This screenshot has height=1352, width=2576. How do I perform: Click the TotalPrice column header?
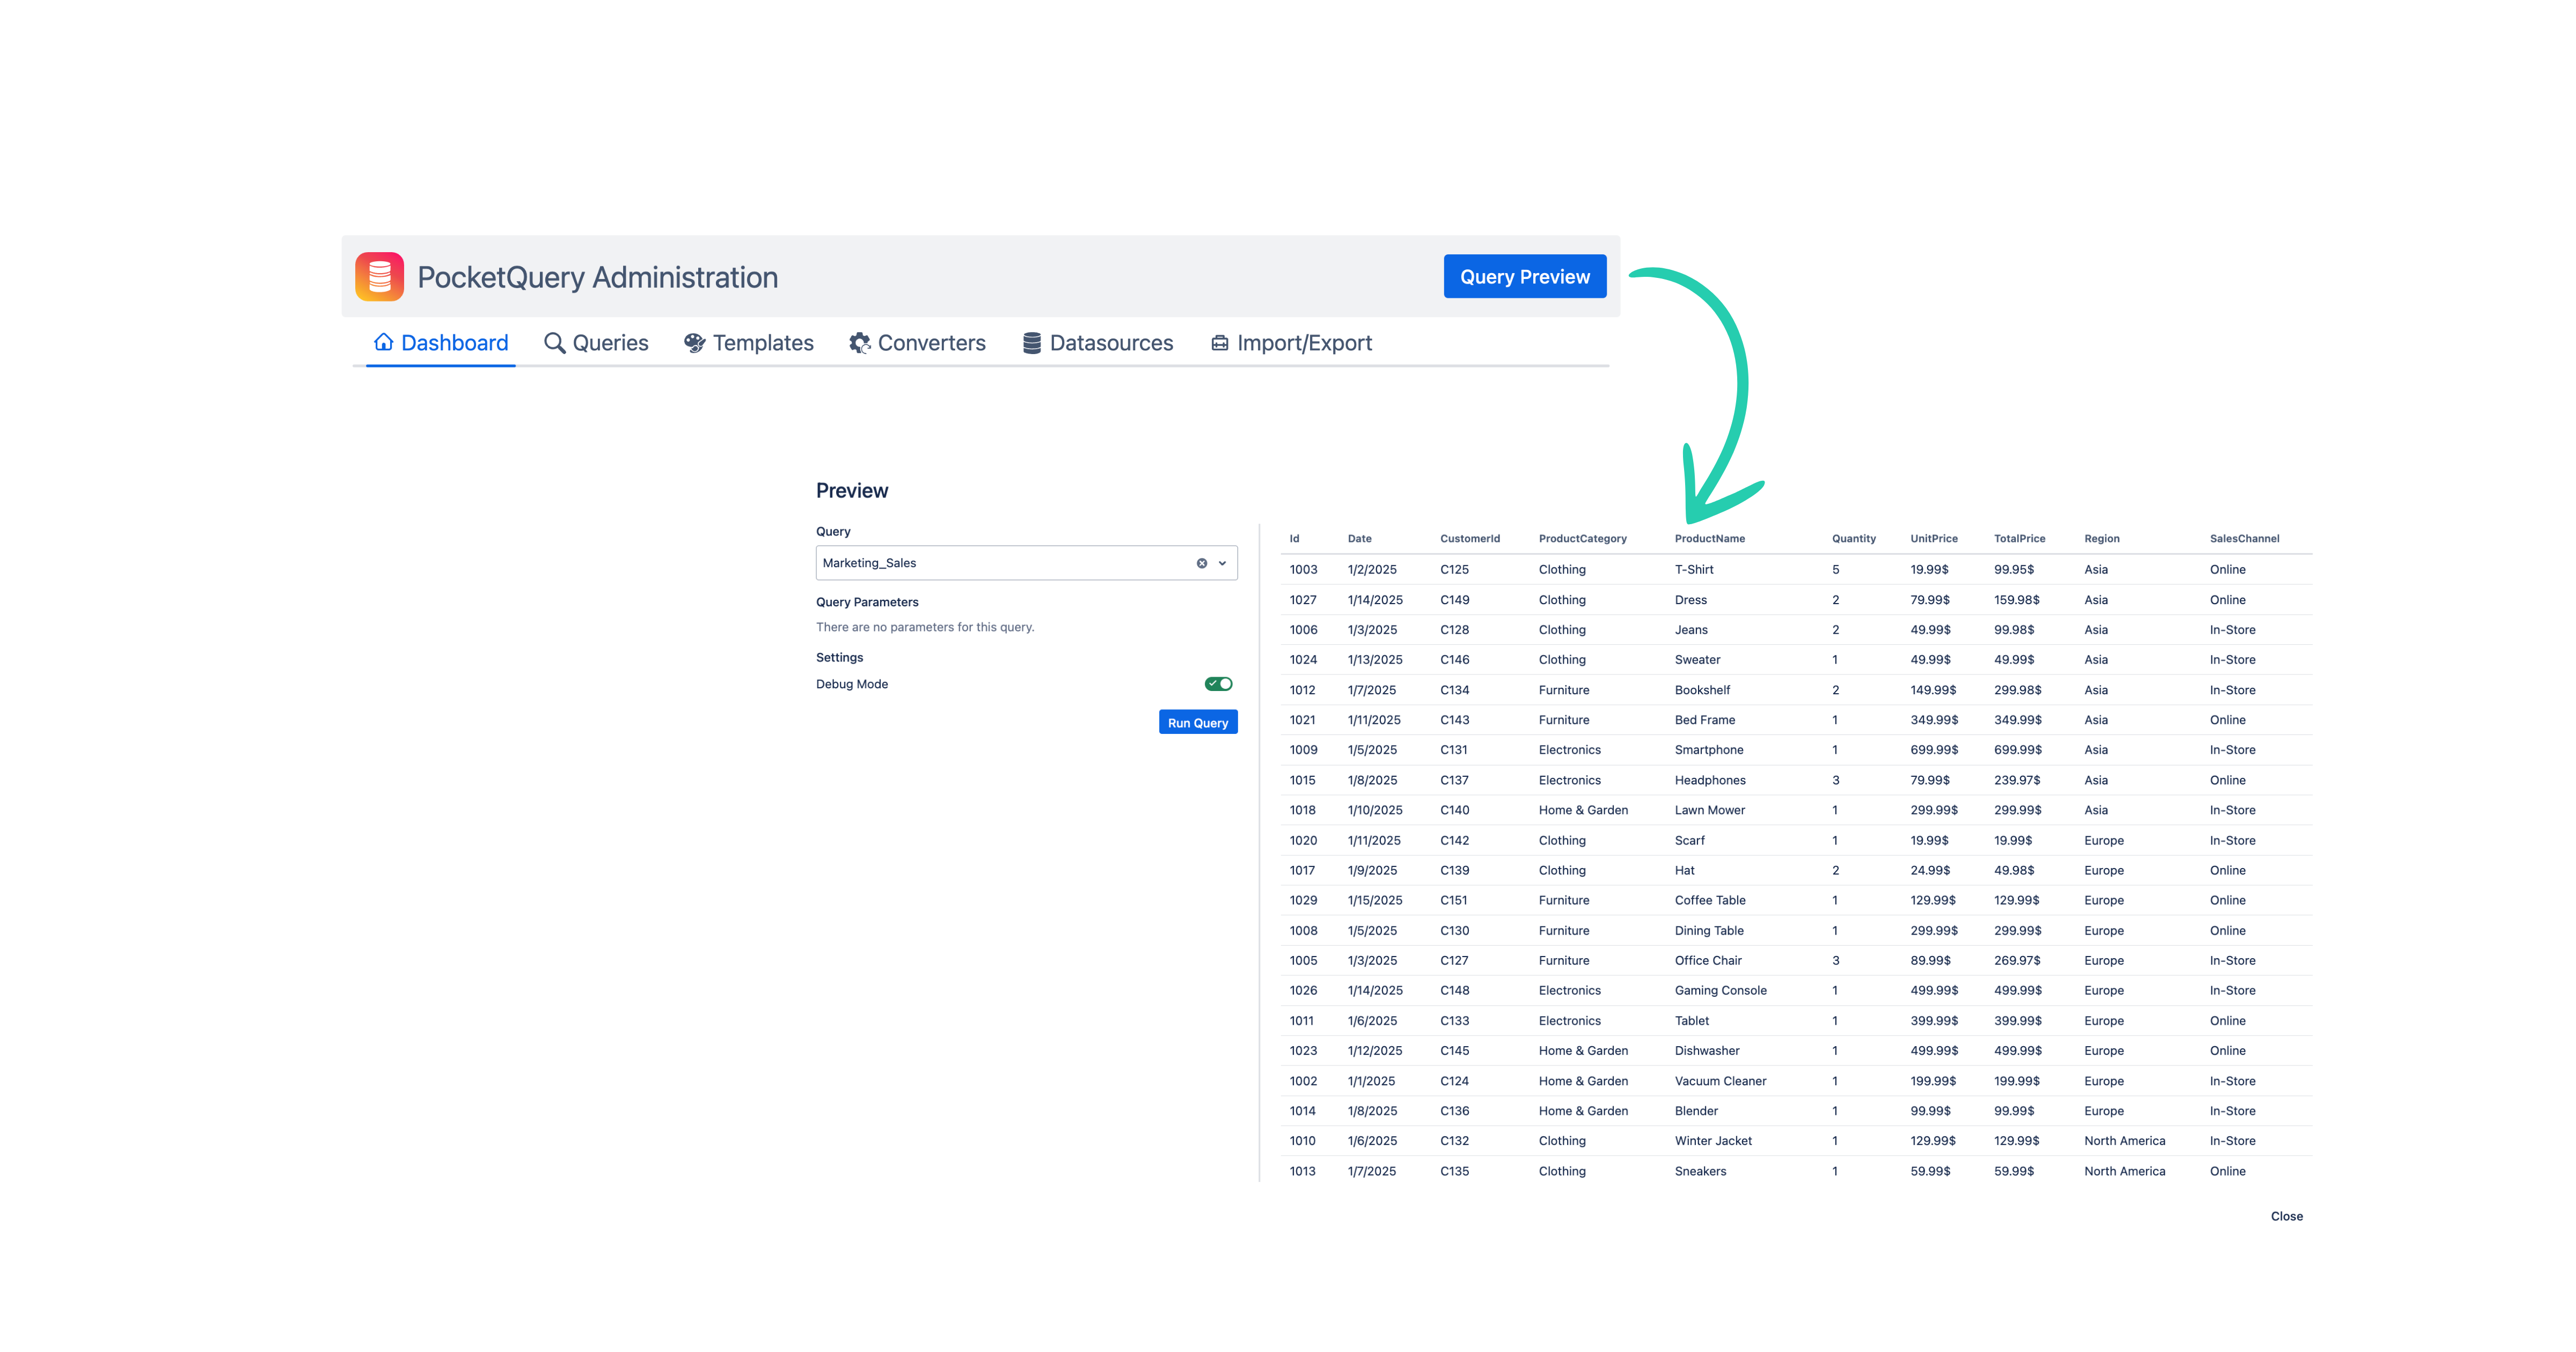2019,539
